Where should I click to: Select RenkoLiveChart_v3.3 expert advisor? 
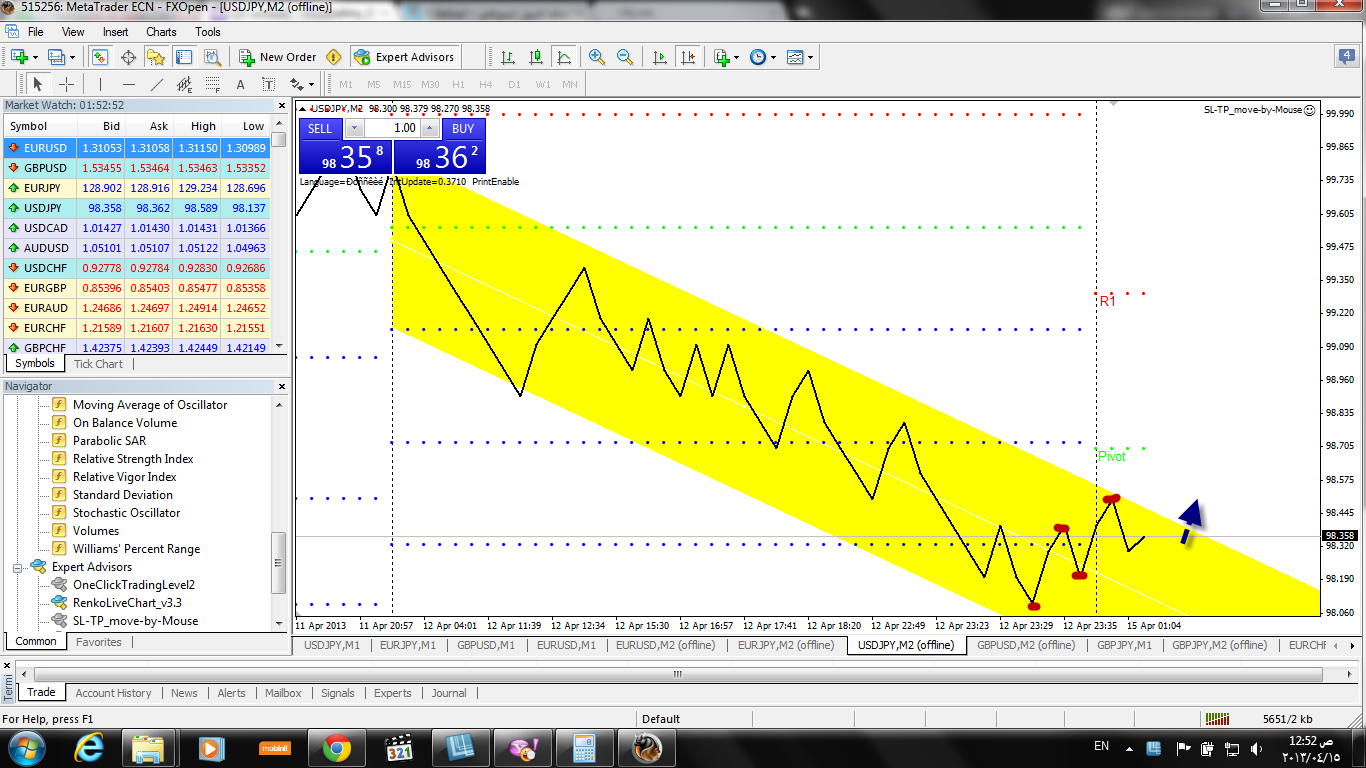click(127, 603)
